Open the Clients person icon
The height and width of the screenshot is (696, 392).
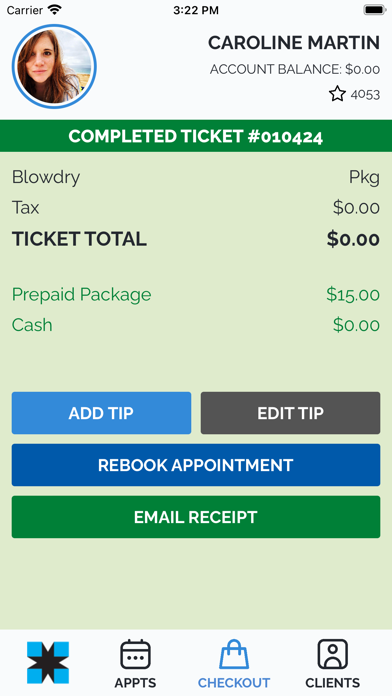click(x=333, y=654)
